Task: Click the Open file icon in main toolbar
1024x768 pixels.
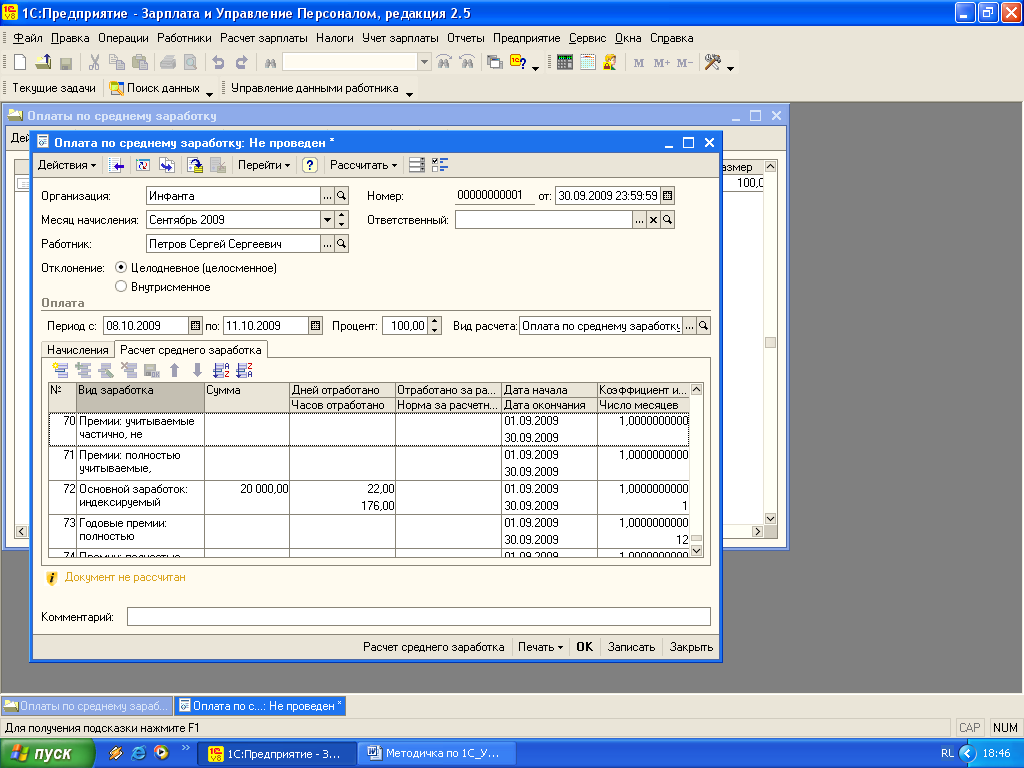Action: tap(43, 62)
